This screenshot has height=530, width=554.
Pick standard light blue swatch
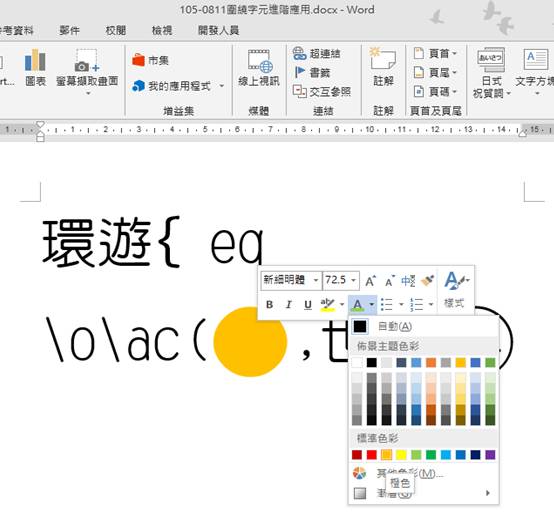tap(446, 455)
